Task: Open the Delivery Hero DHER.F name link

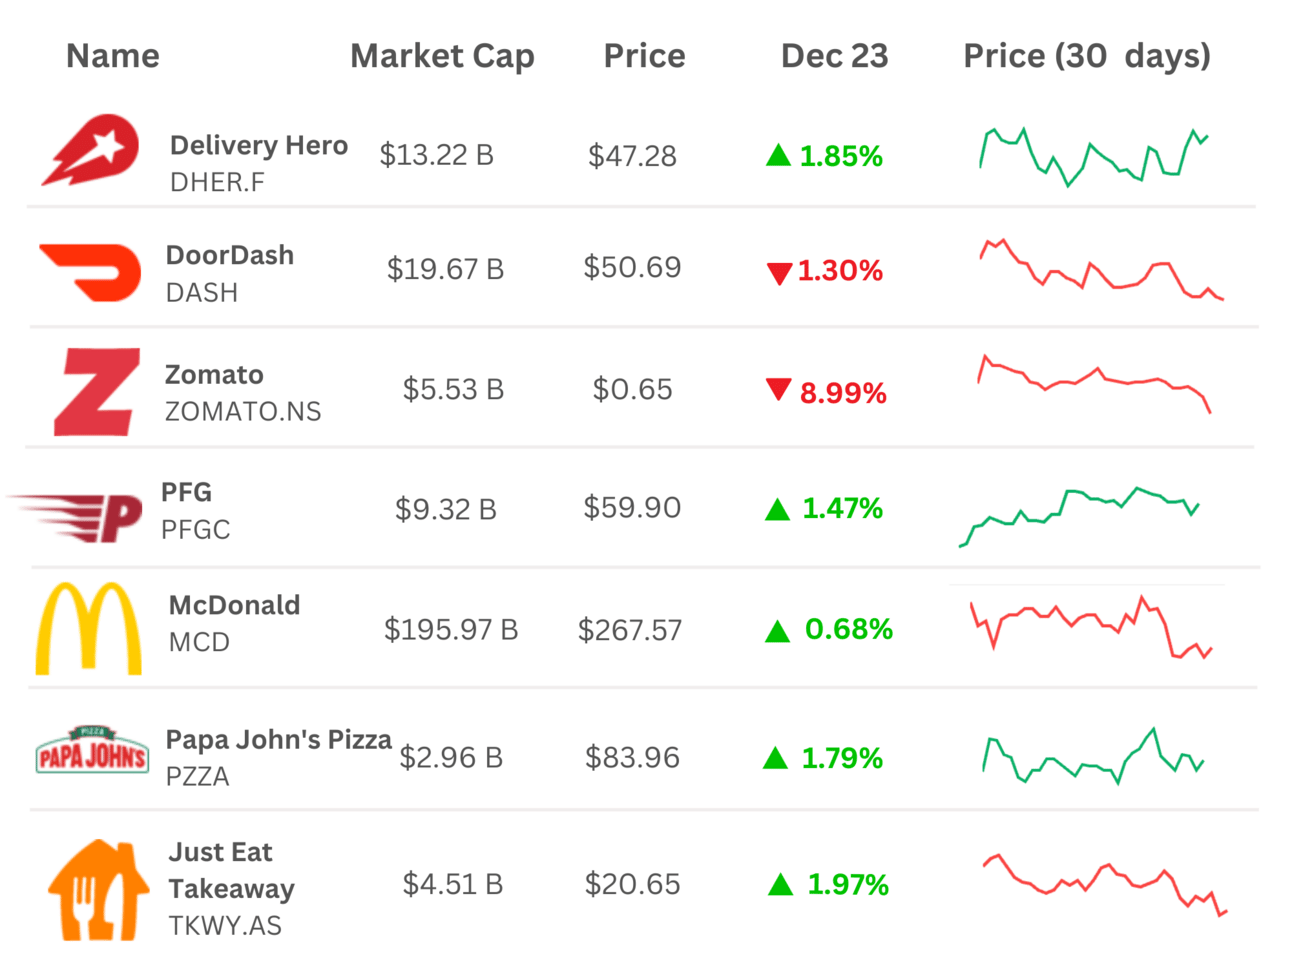Action: coord(259,163)
